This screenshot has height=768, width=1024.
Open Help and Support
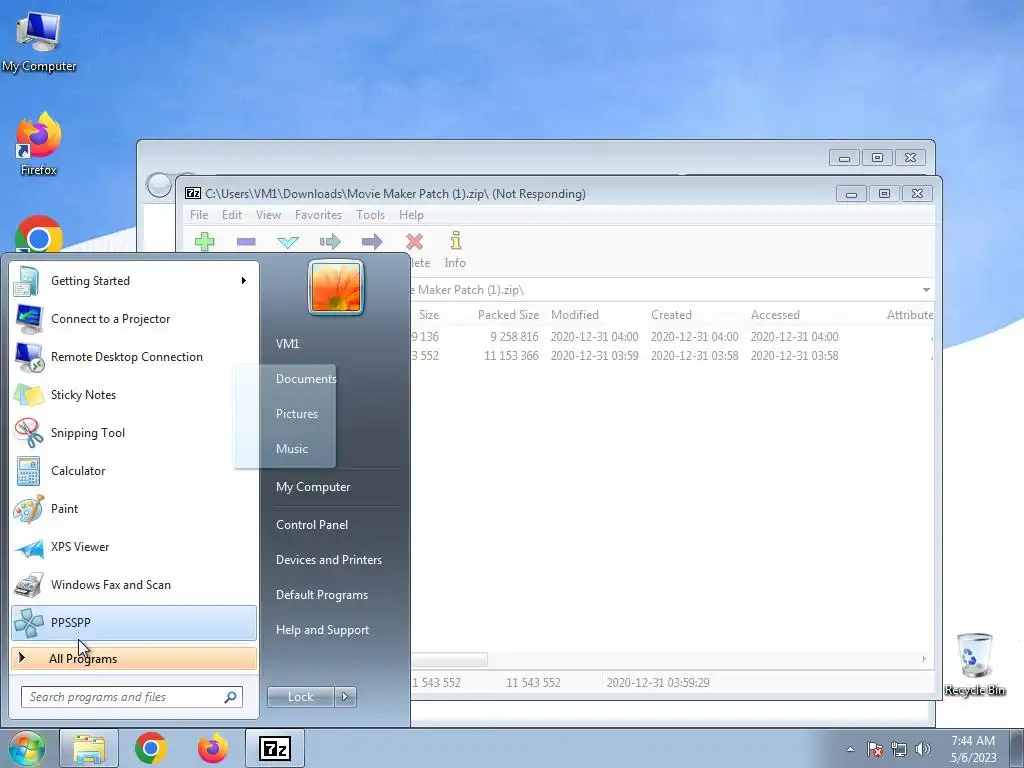[323, 630]
